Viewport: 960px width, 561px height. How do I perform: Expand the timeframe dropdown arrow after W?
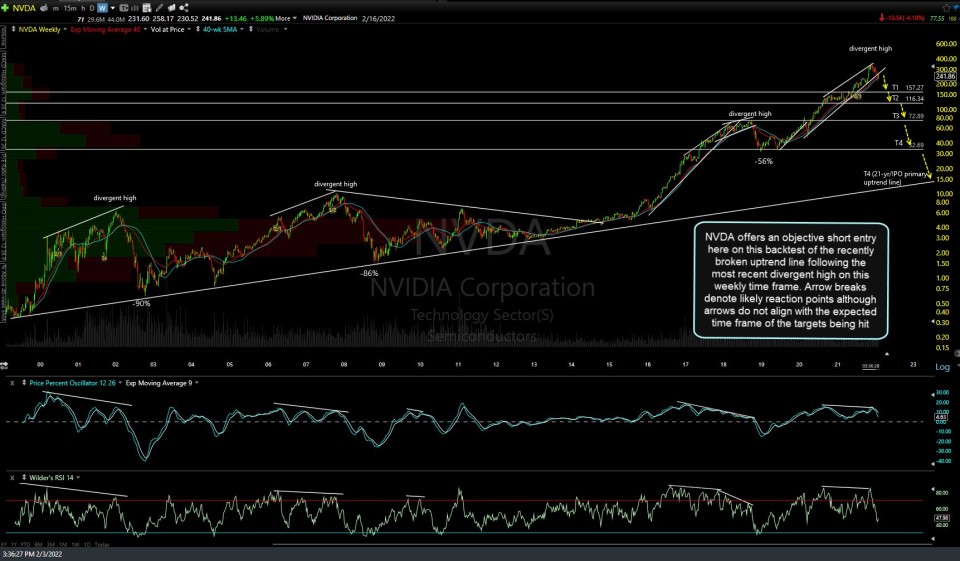tap(114, 7)
